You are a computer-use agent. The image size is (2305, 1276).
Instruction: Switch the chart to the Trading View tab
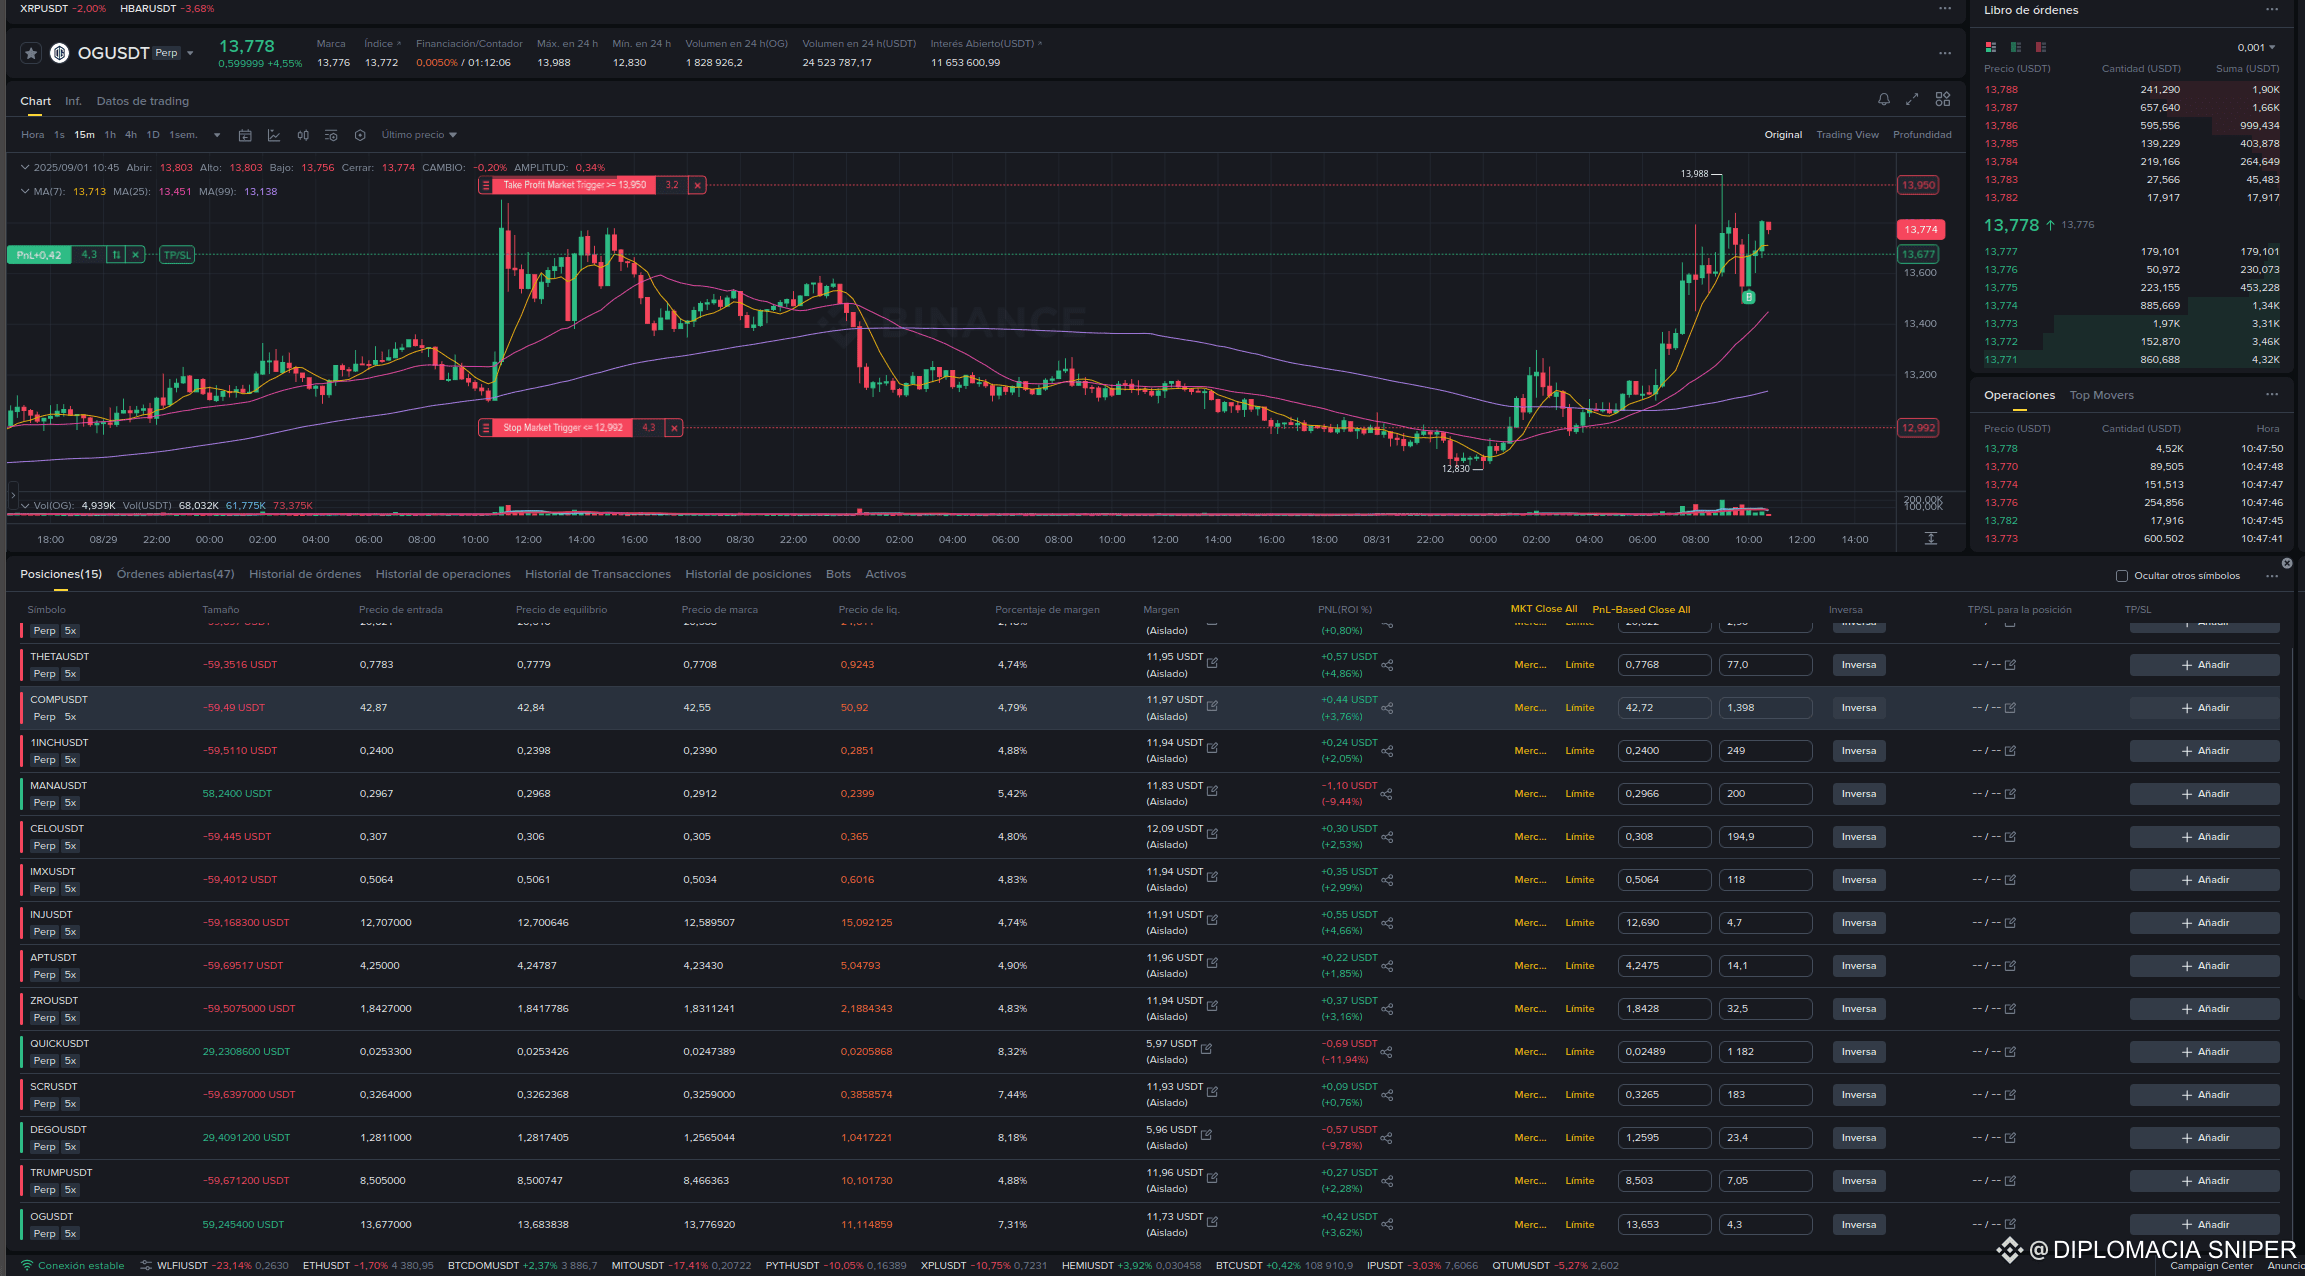(1847, 135)
